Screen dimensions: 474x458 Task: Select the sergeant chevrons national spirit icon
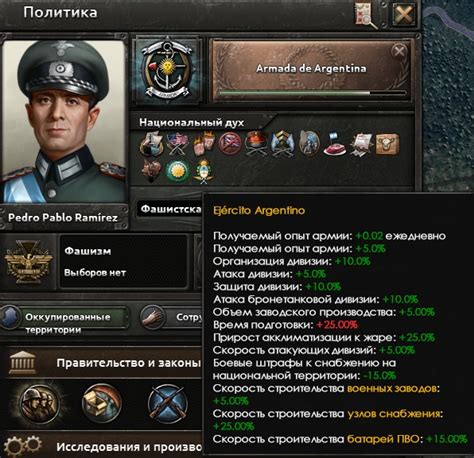coord(282,144)
